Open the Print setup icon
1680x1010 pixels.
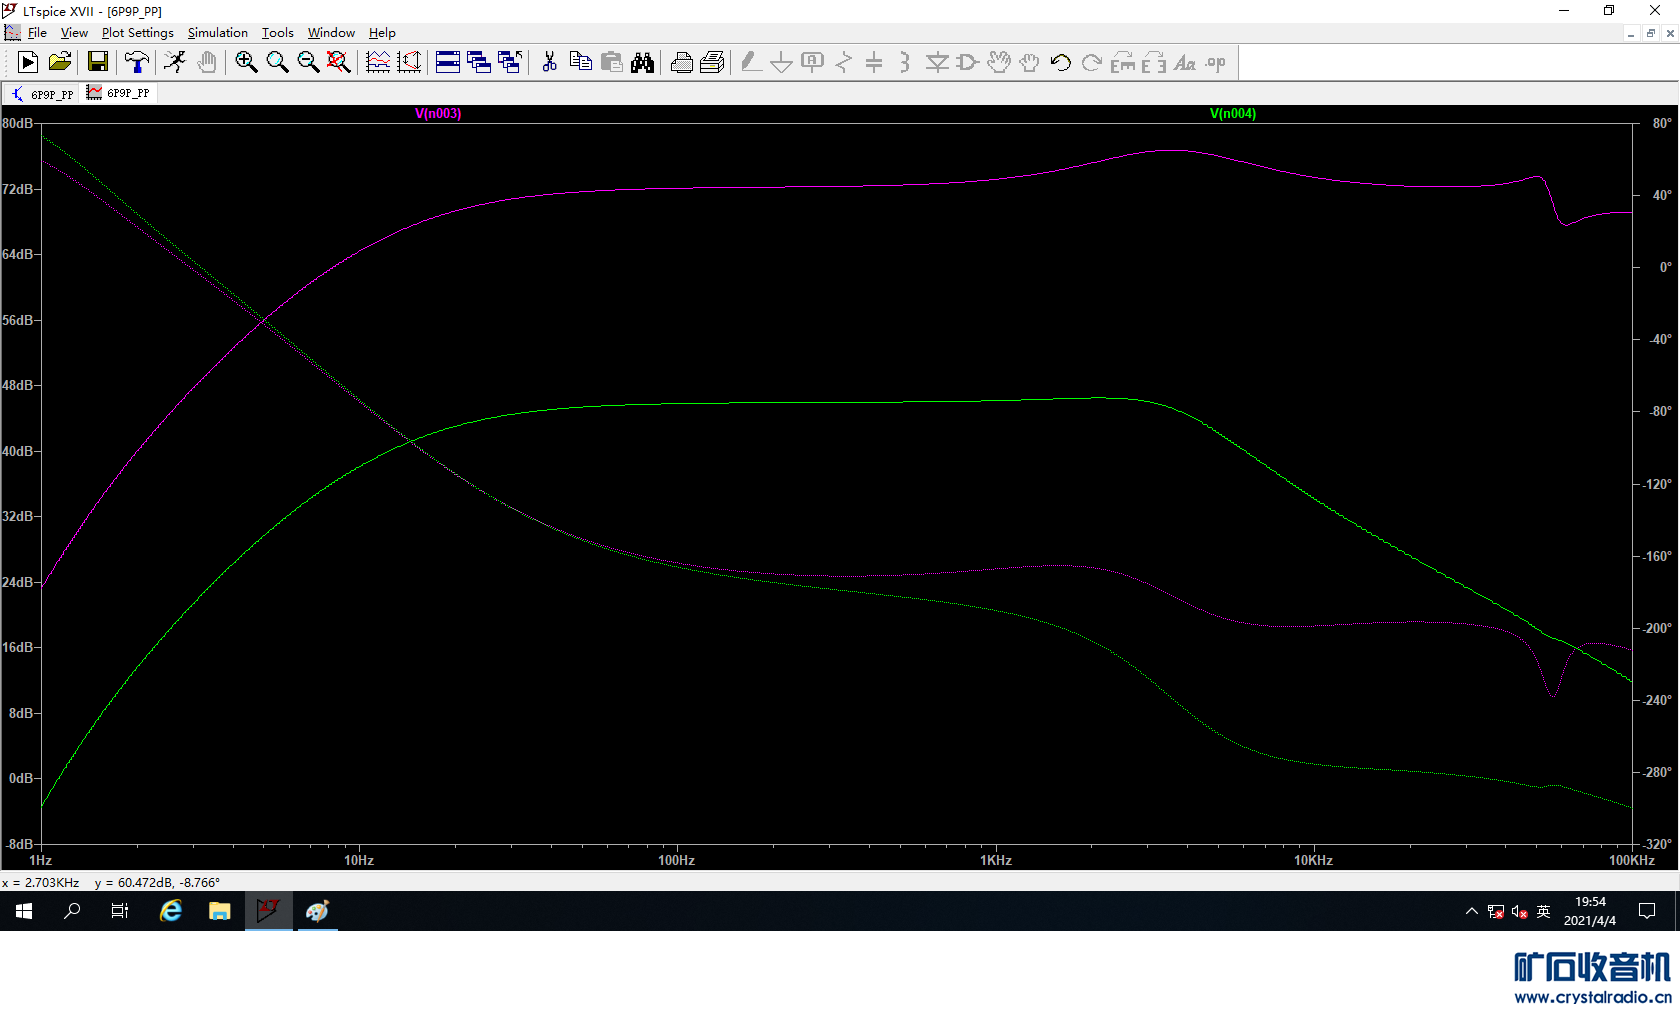click(x=712, y=62)
